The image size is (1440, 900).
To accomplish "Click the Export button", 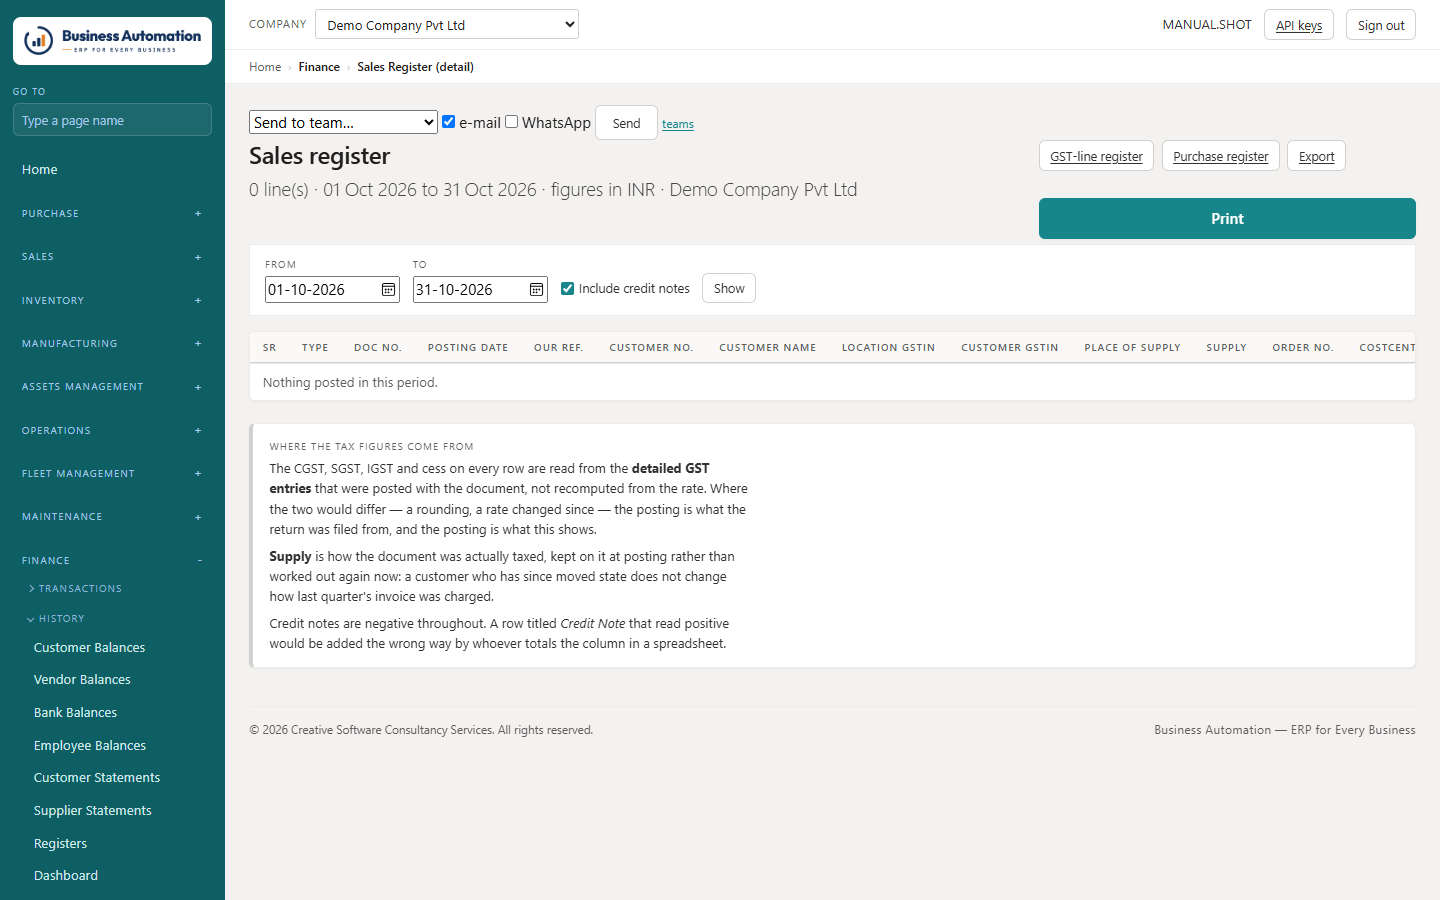I will coord(1316,156).
